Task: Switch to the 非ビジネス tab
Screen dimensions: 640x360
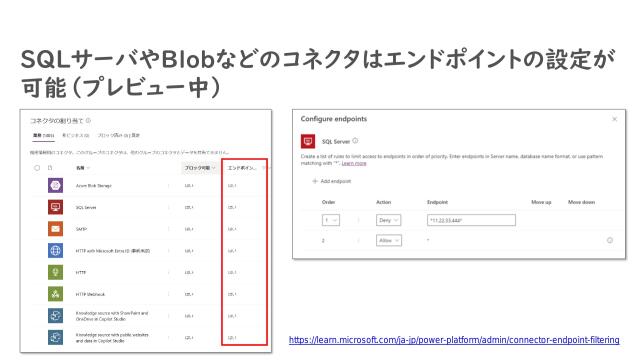Action: [x=76, y=135]
